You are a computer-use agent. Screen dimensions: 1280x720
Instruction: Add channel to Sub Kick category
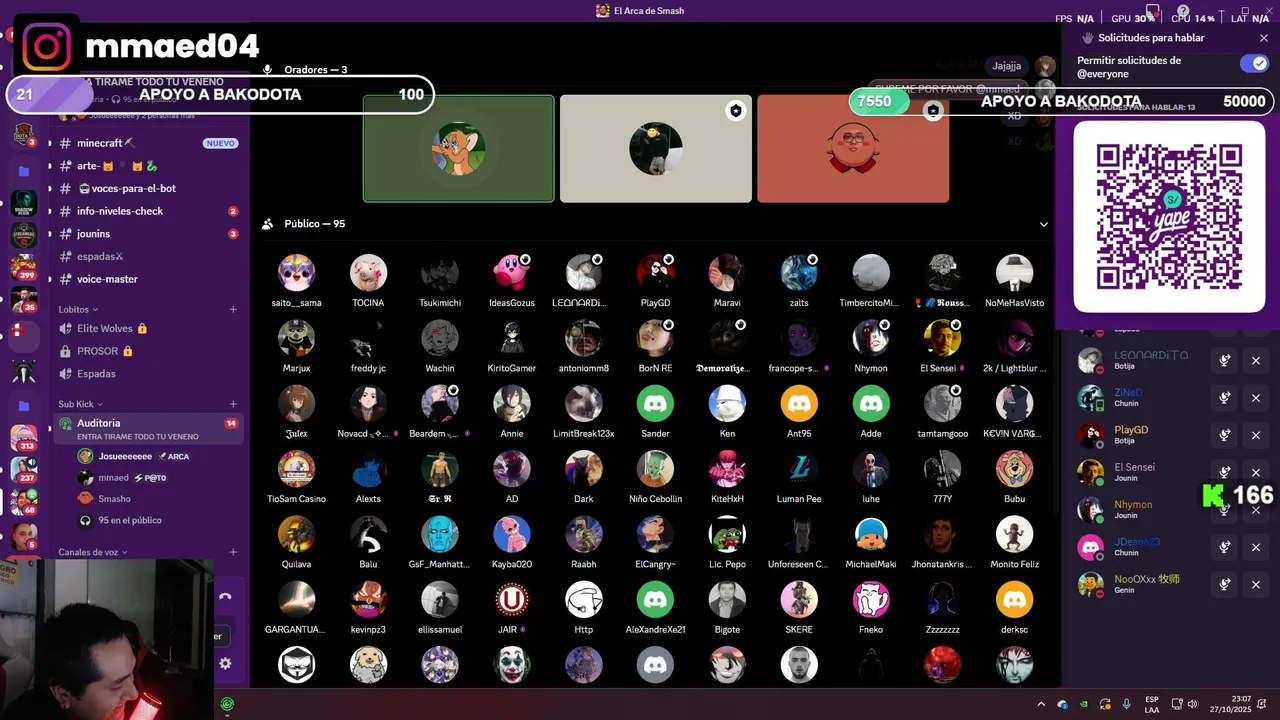[x=233, y=405]
